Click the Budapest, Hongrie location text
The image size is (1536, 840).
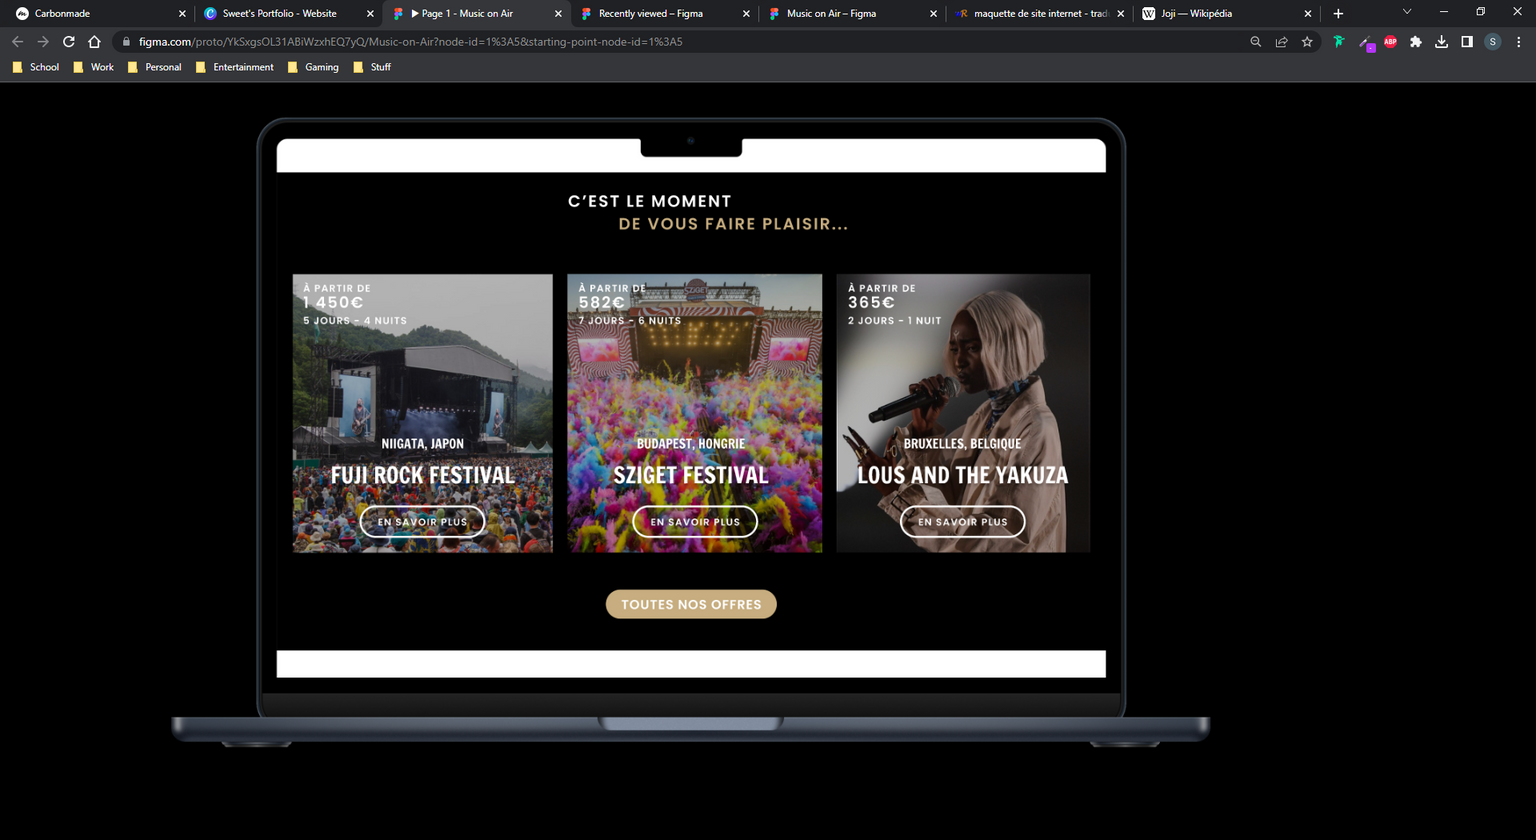(x=691, y=444)
